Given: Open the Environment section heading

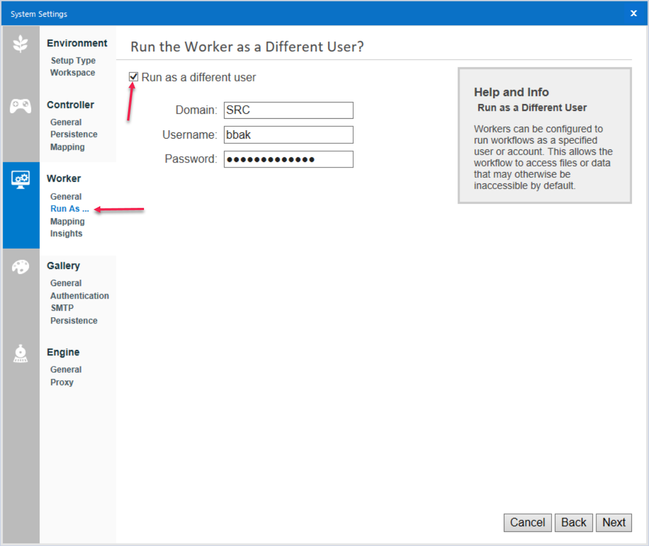Looking at the screenshot, I should click(77, 43).
